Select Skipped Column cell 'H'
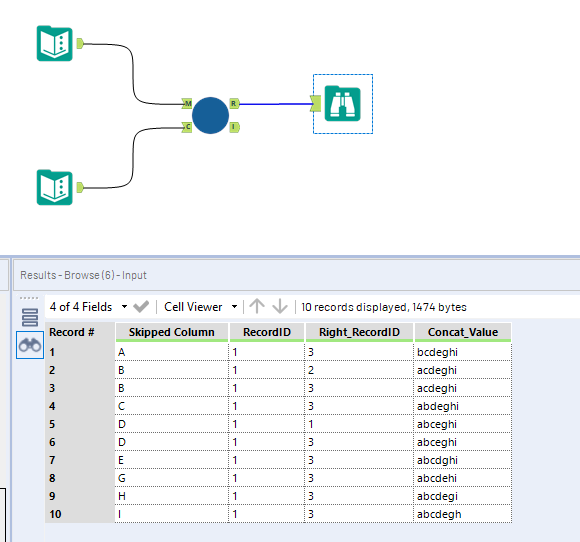The width and height of the screenshot is (580, 542). click(172, 496)
